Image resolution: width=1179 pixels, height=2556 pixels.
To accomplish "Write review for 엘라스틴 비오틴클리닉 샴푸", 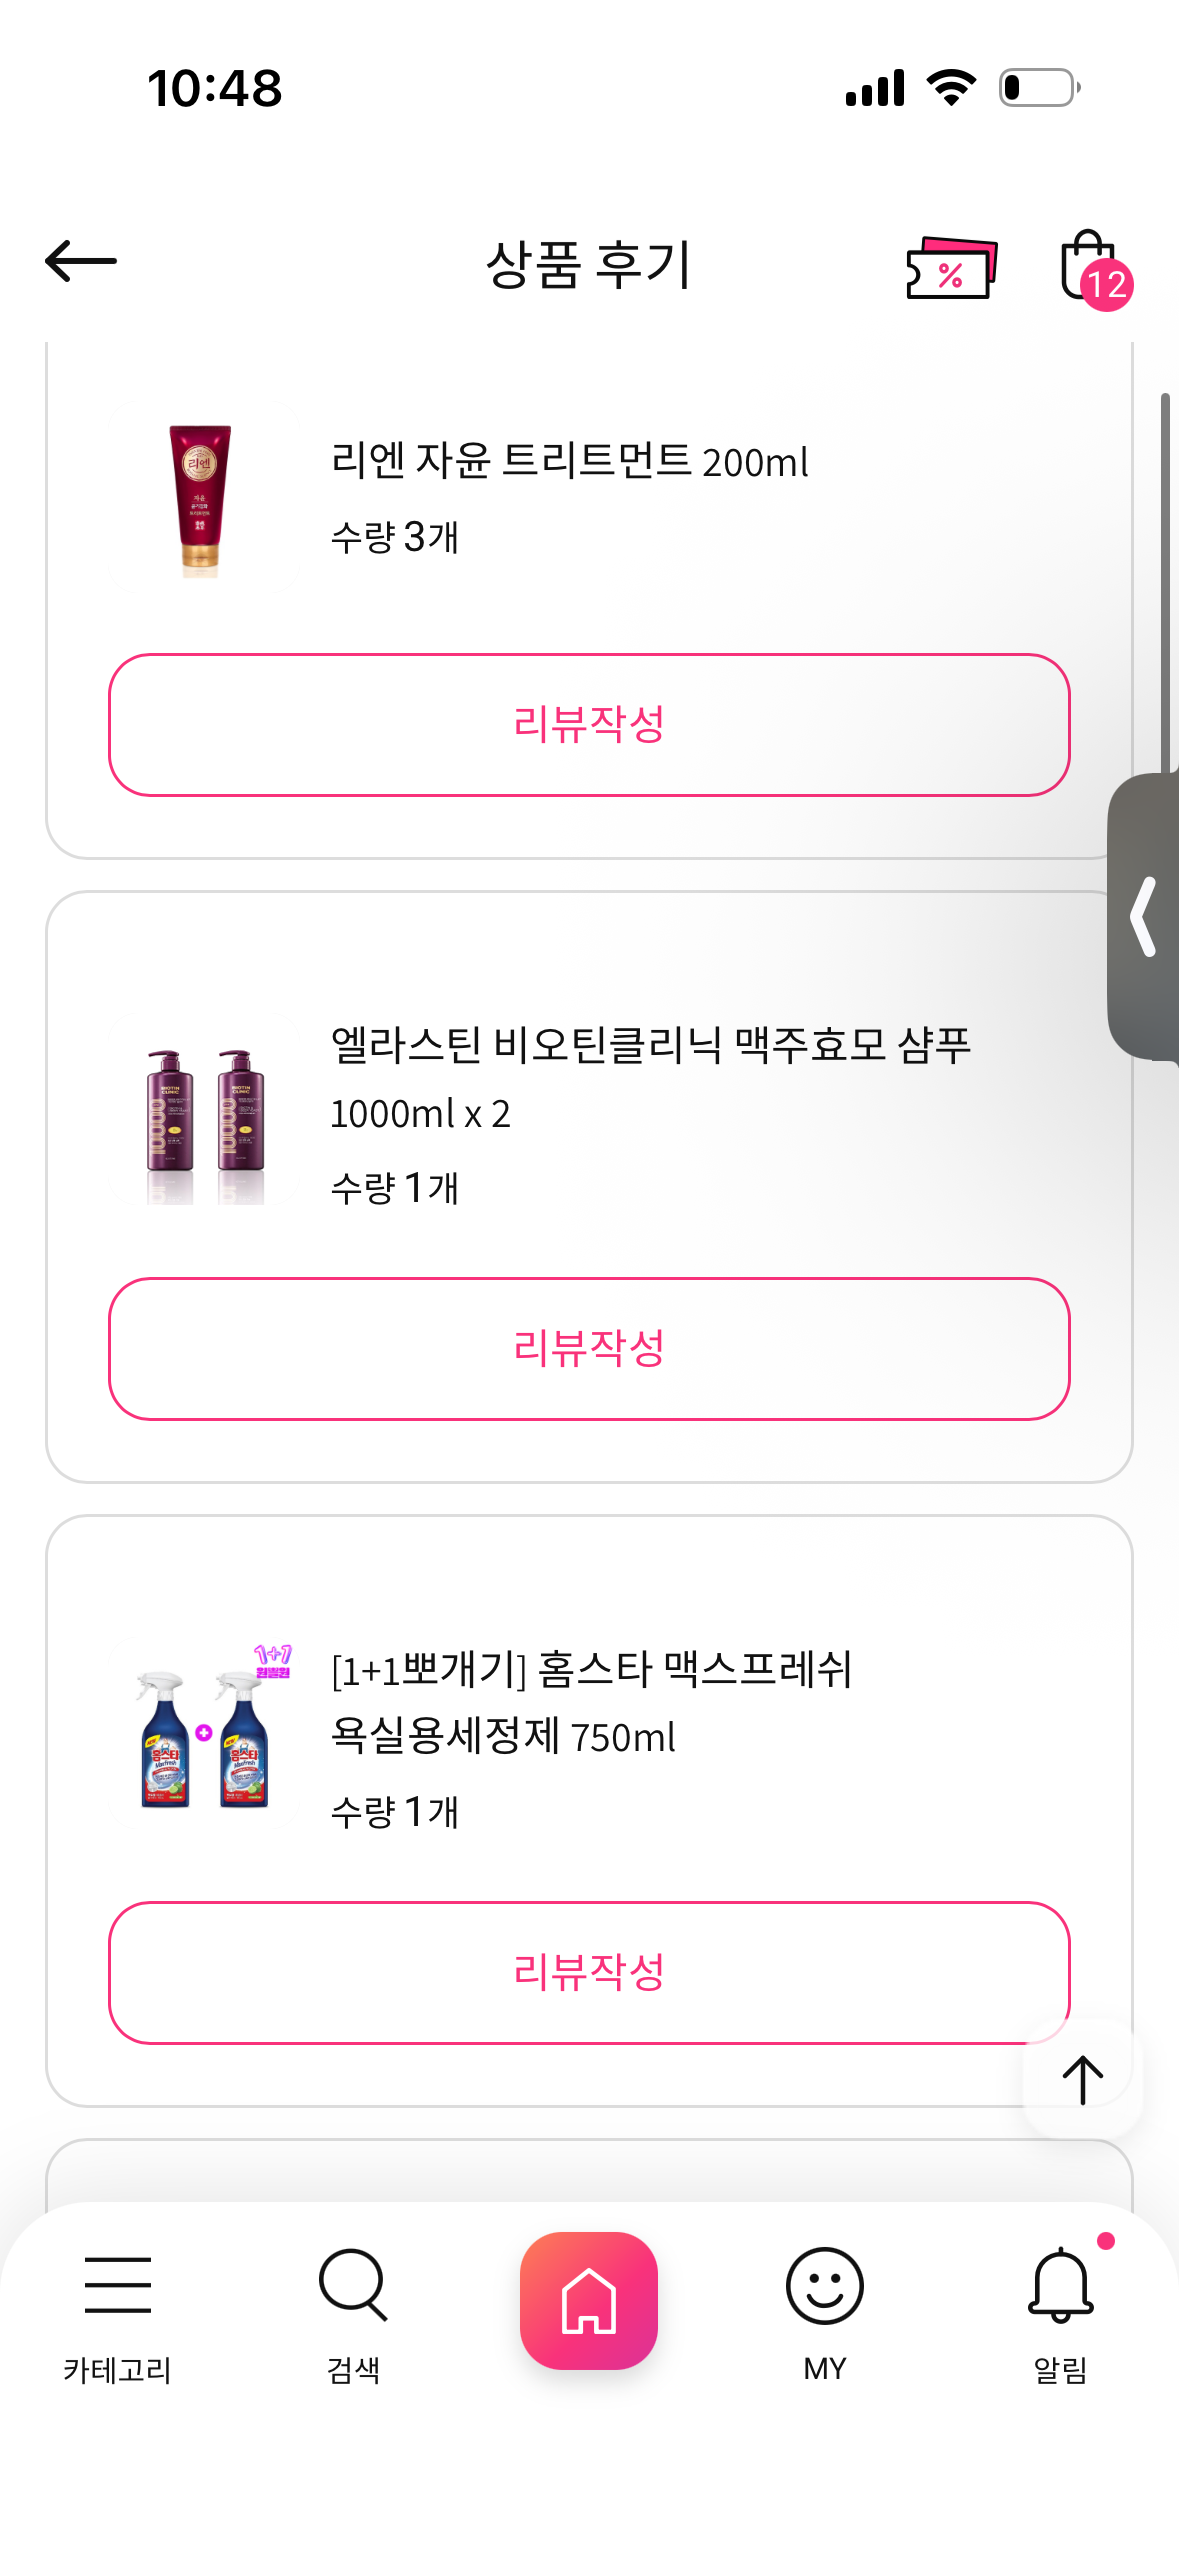I will (x=589, y=1348).
